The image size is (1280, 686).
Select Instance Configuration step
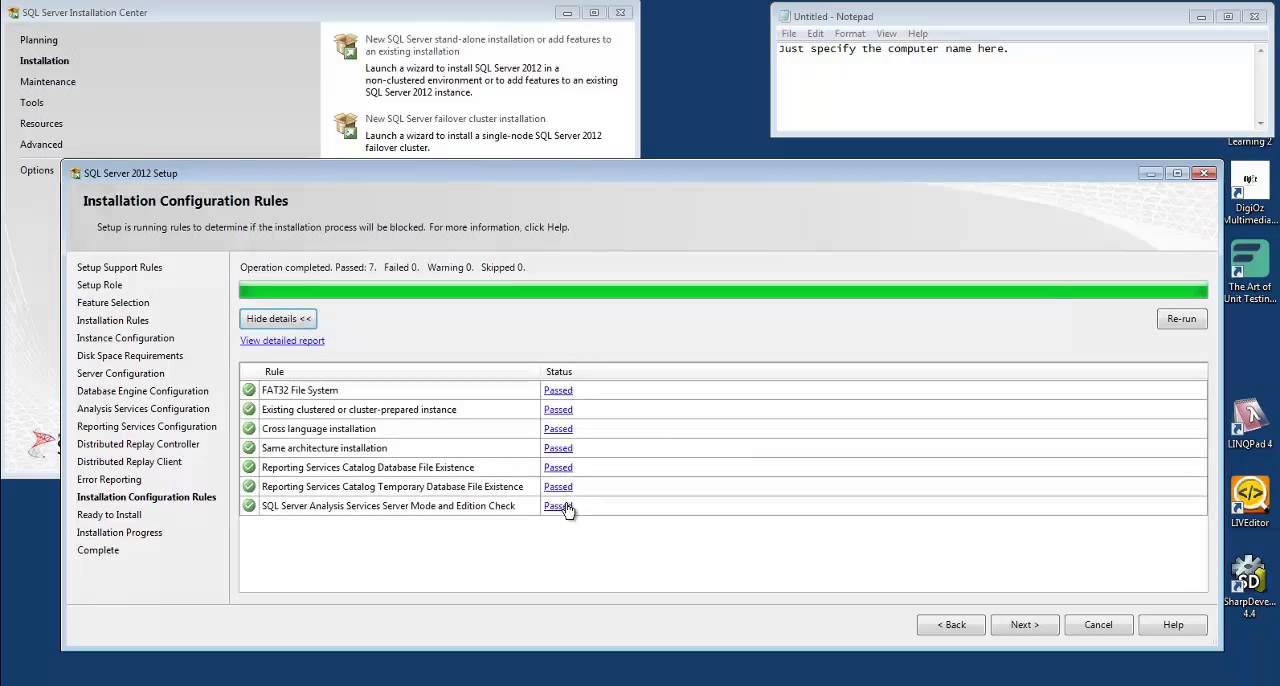tap(125, 338)
